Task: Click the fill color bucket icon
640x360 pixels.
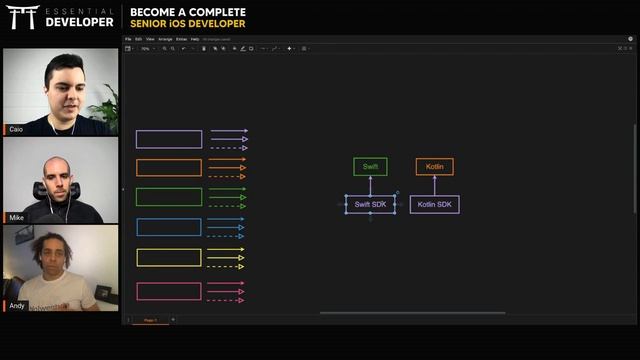Action: [x=234, y=49]
